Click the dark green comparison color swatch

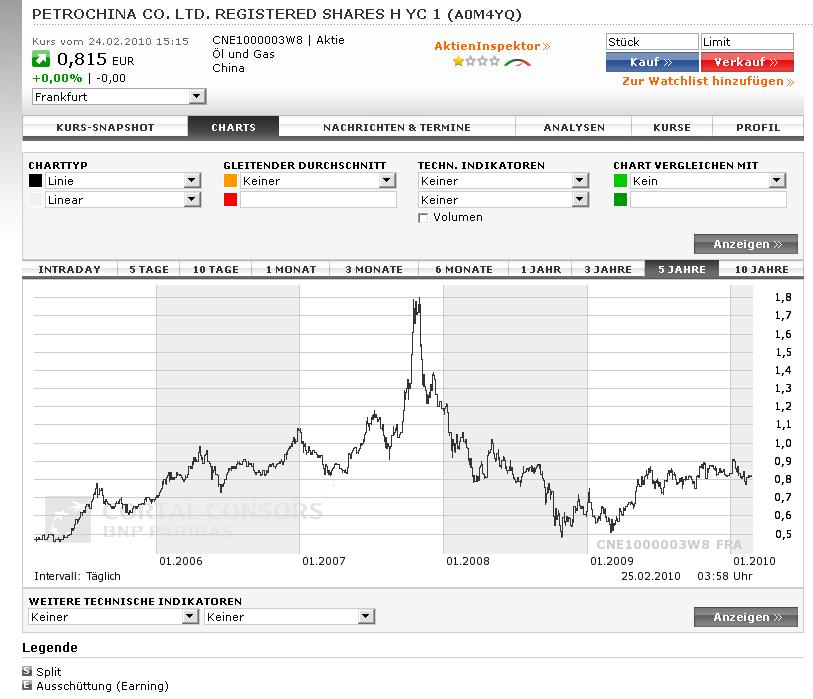pos(620,200)
